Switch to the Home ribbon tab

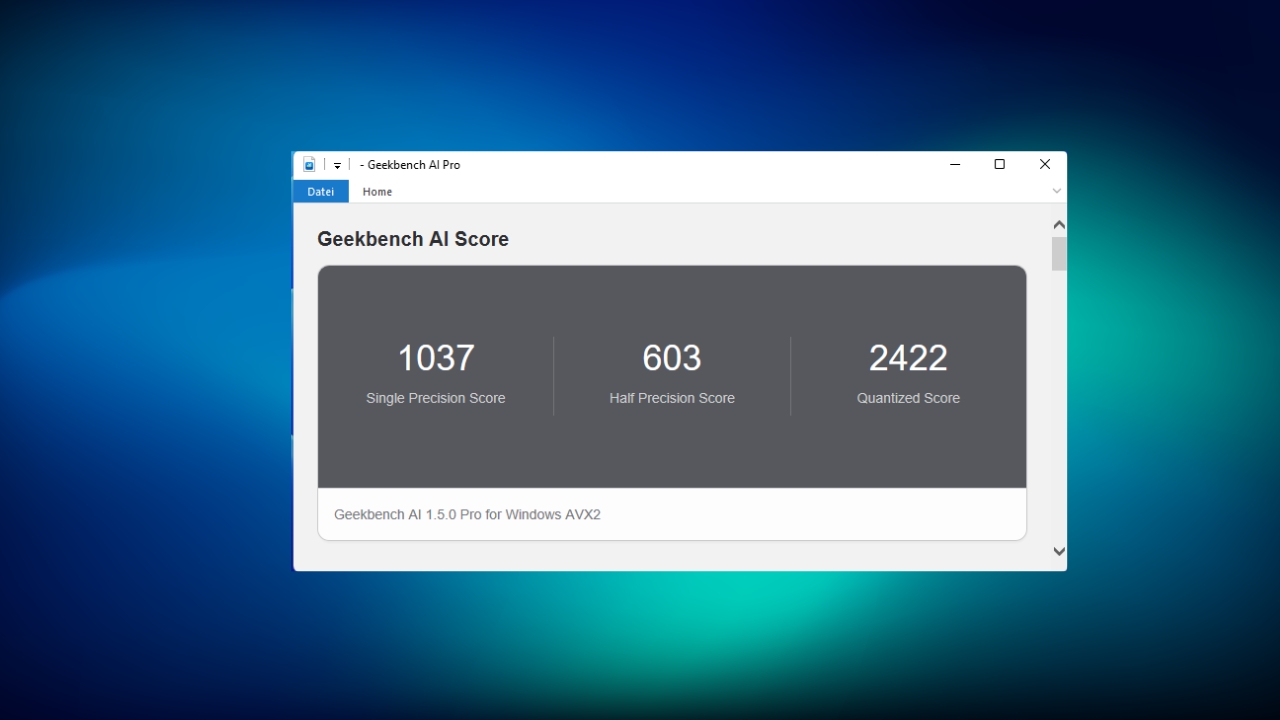377,191
